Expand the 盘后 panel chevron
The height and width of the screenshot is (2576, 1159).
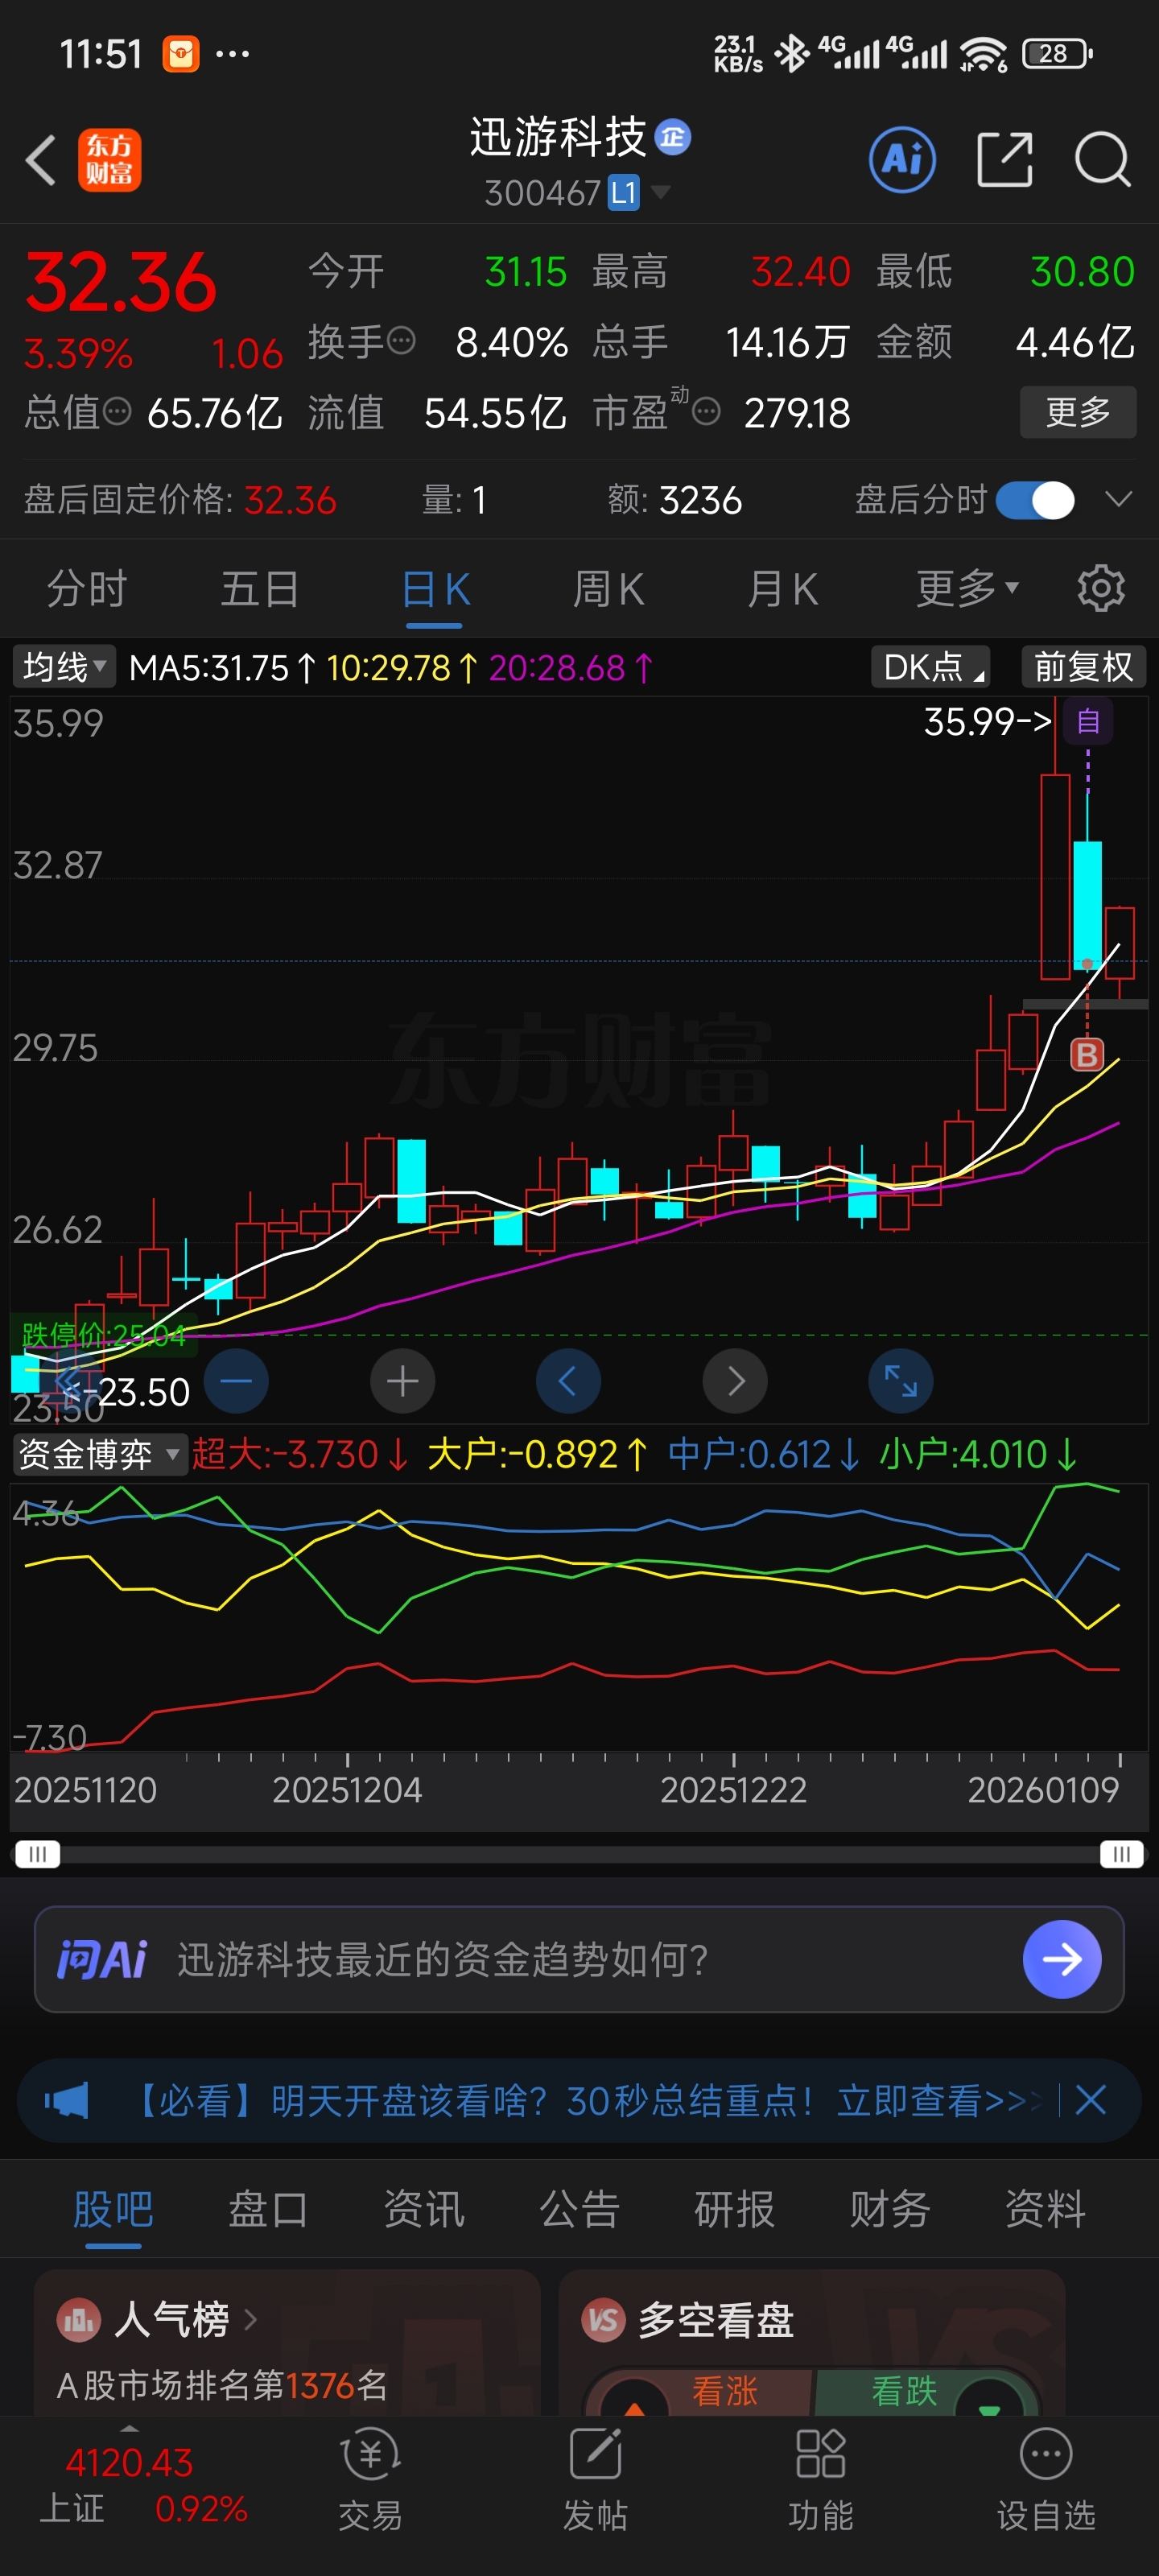(1118, 499)
